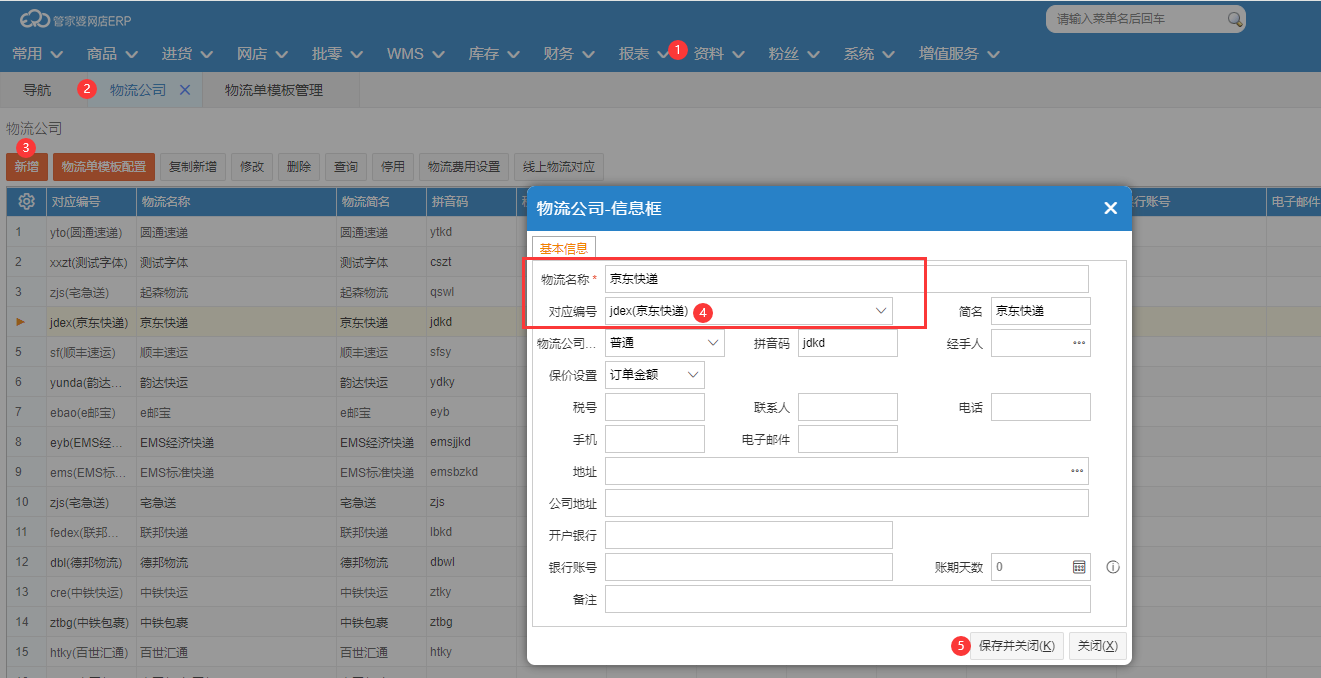Click the 复制新增 button
The height and width of the screenshot is (678, 1321).
[x=193, y=167]
